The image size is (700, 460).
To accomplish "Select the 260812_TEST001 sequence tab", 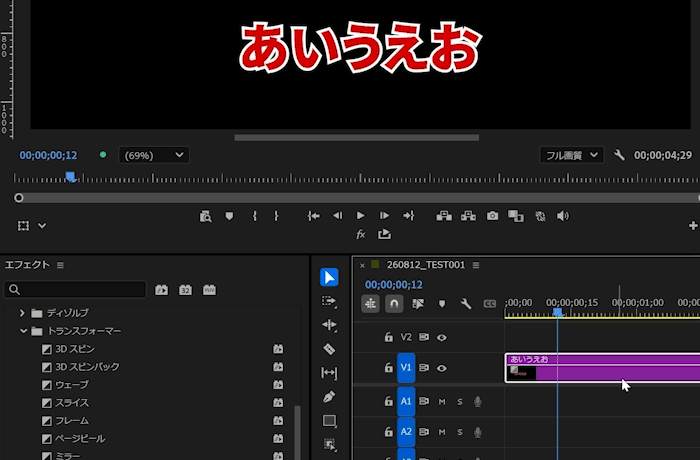I will 425,265.
